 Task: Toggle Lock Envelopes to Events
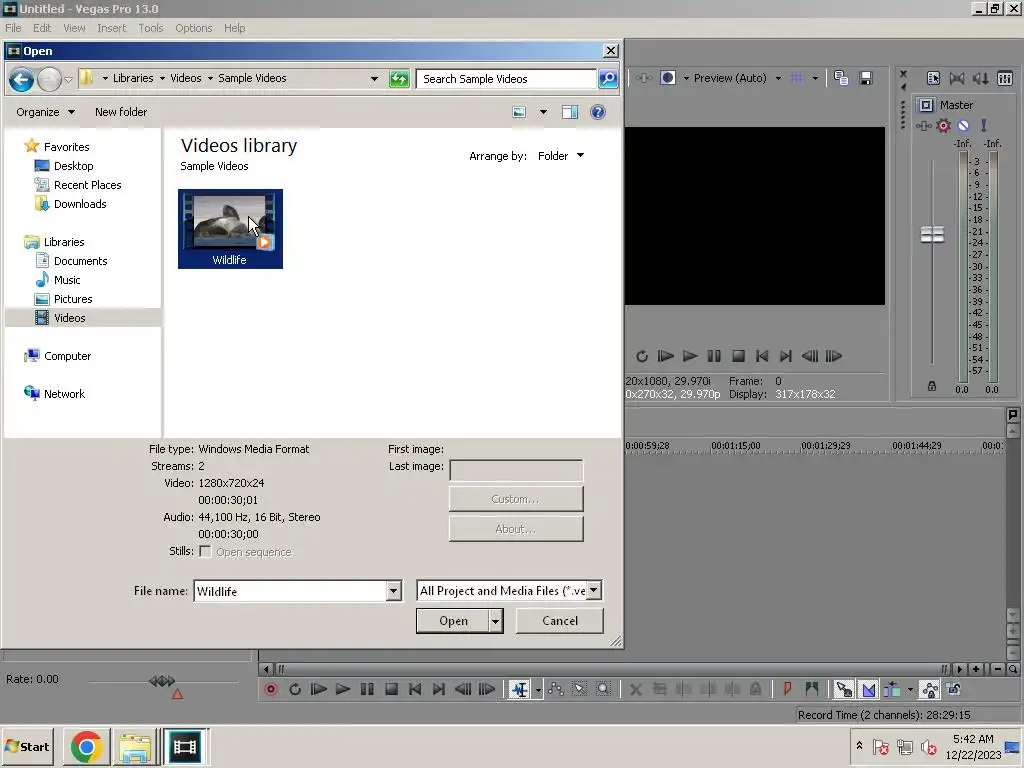click(929, 689)
